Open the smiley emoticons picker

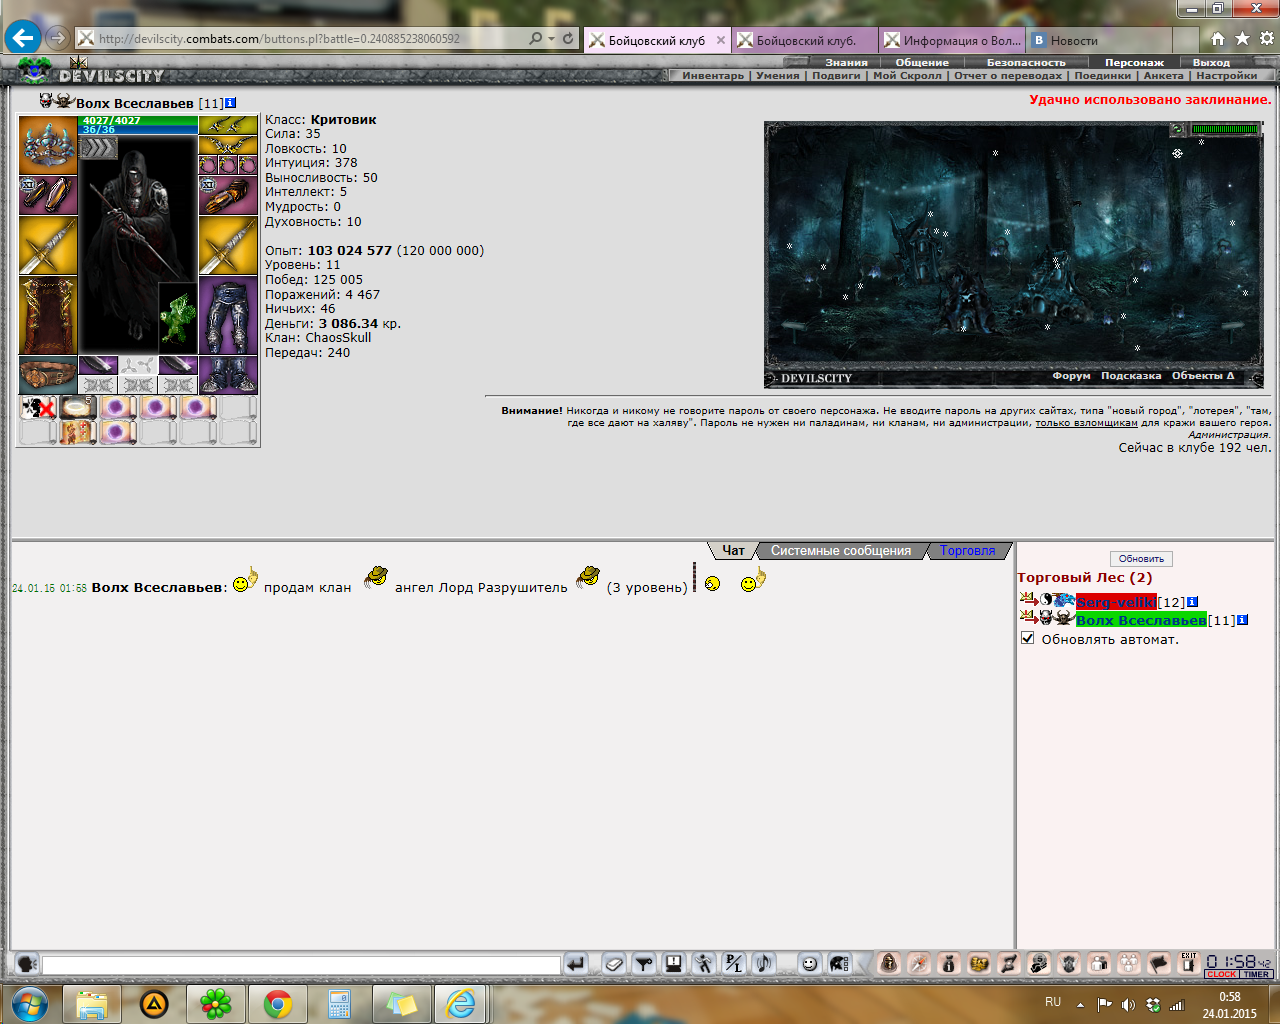[x=809, y=964]
